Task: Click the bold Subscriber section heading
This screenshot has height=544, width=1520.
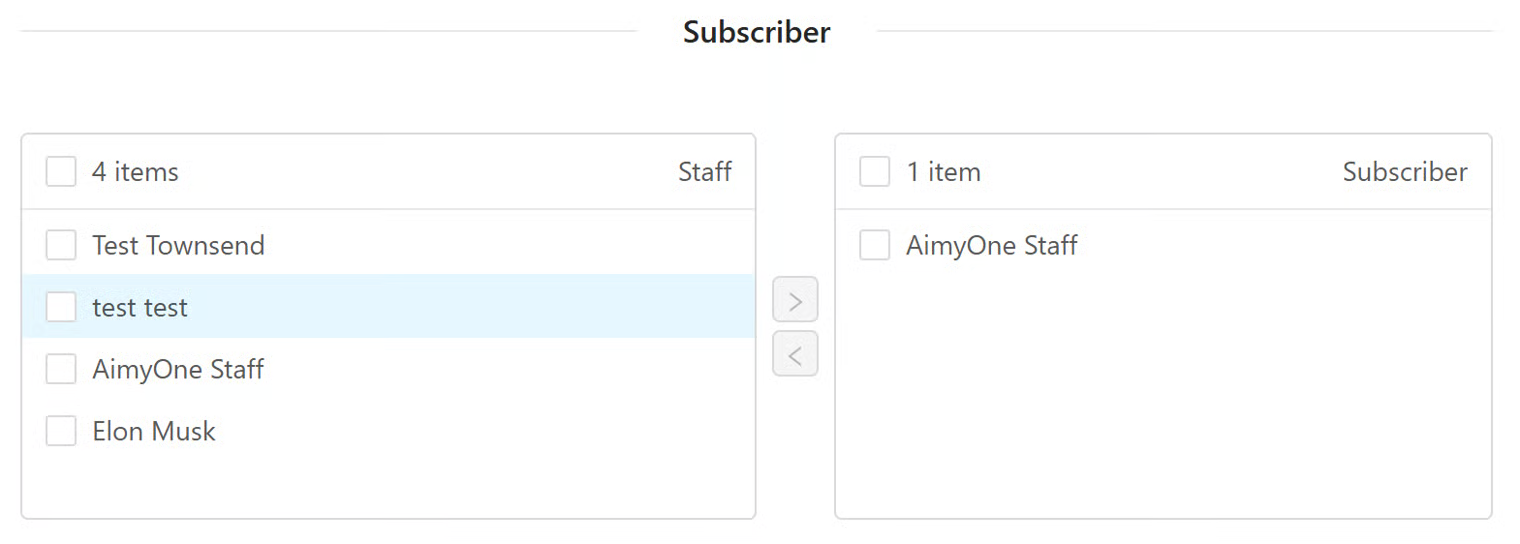Action: click(x=756, y=32)
